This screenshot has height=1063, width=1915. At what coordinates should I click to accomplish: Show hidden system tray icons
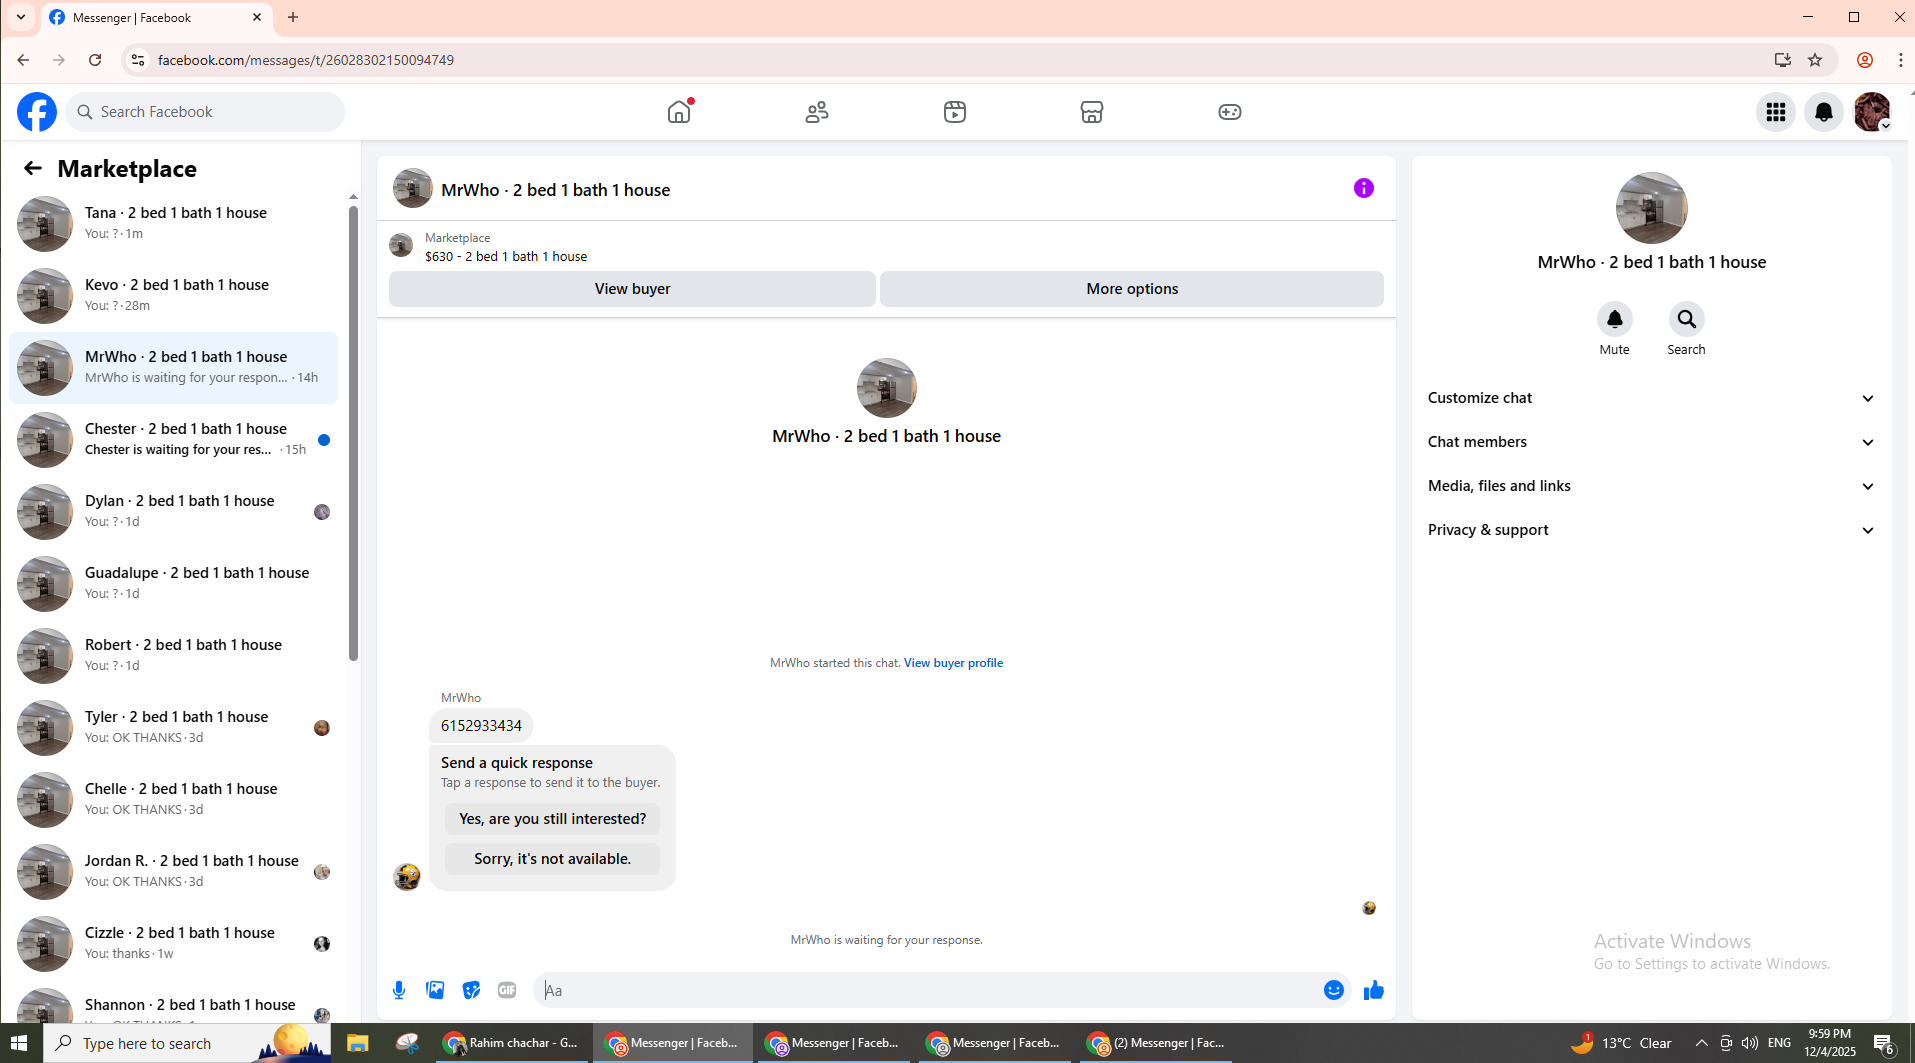[1701, 1043]
